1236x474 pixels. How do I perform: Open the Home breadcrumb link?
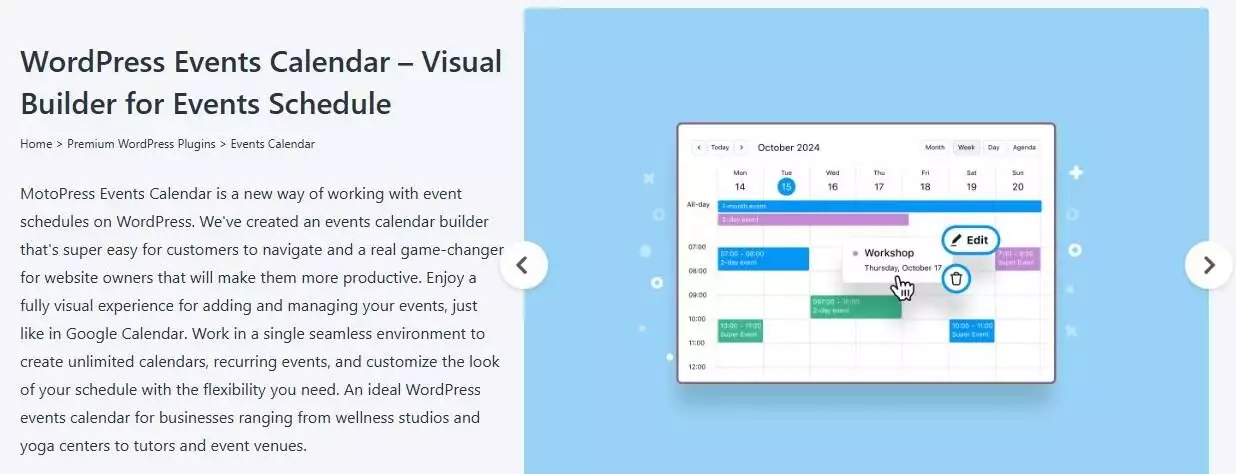coord(36,144)
